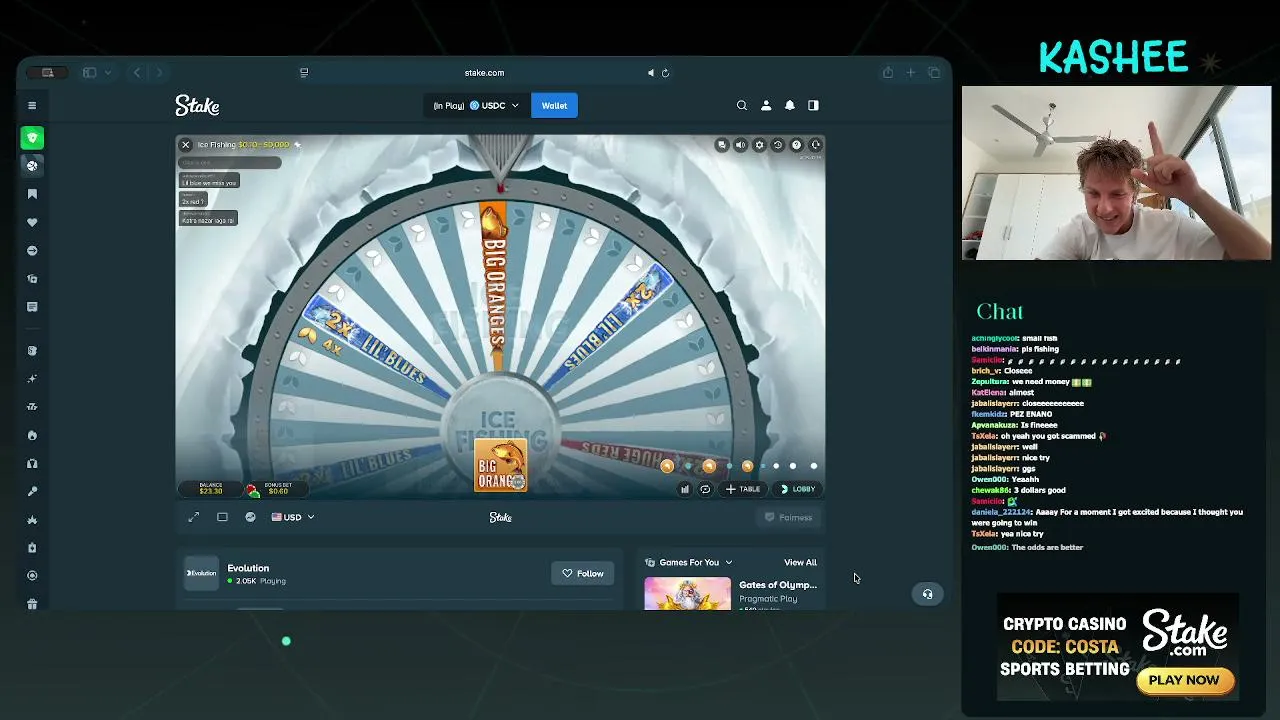The height and width of the screenshot is (720, 1280).
Task: Follow the Evolution provider
Action: 581,573
